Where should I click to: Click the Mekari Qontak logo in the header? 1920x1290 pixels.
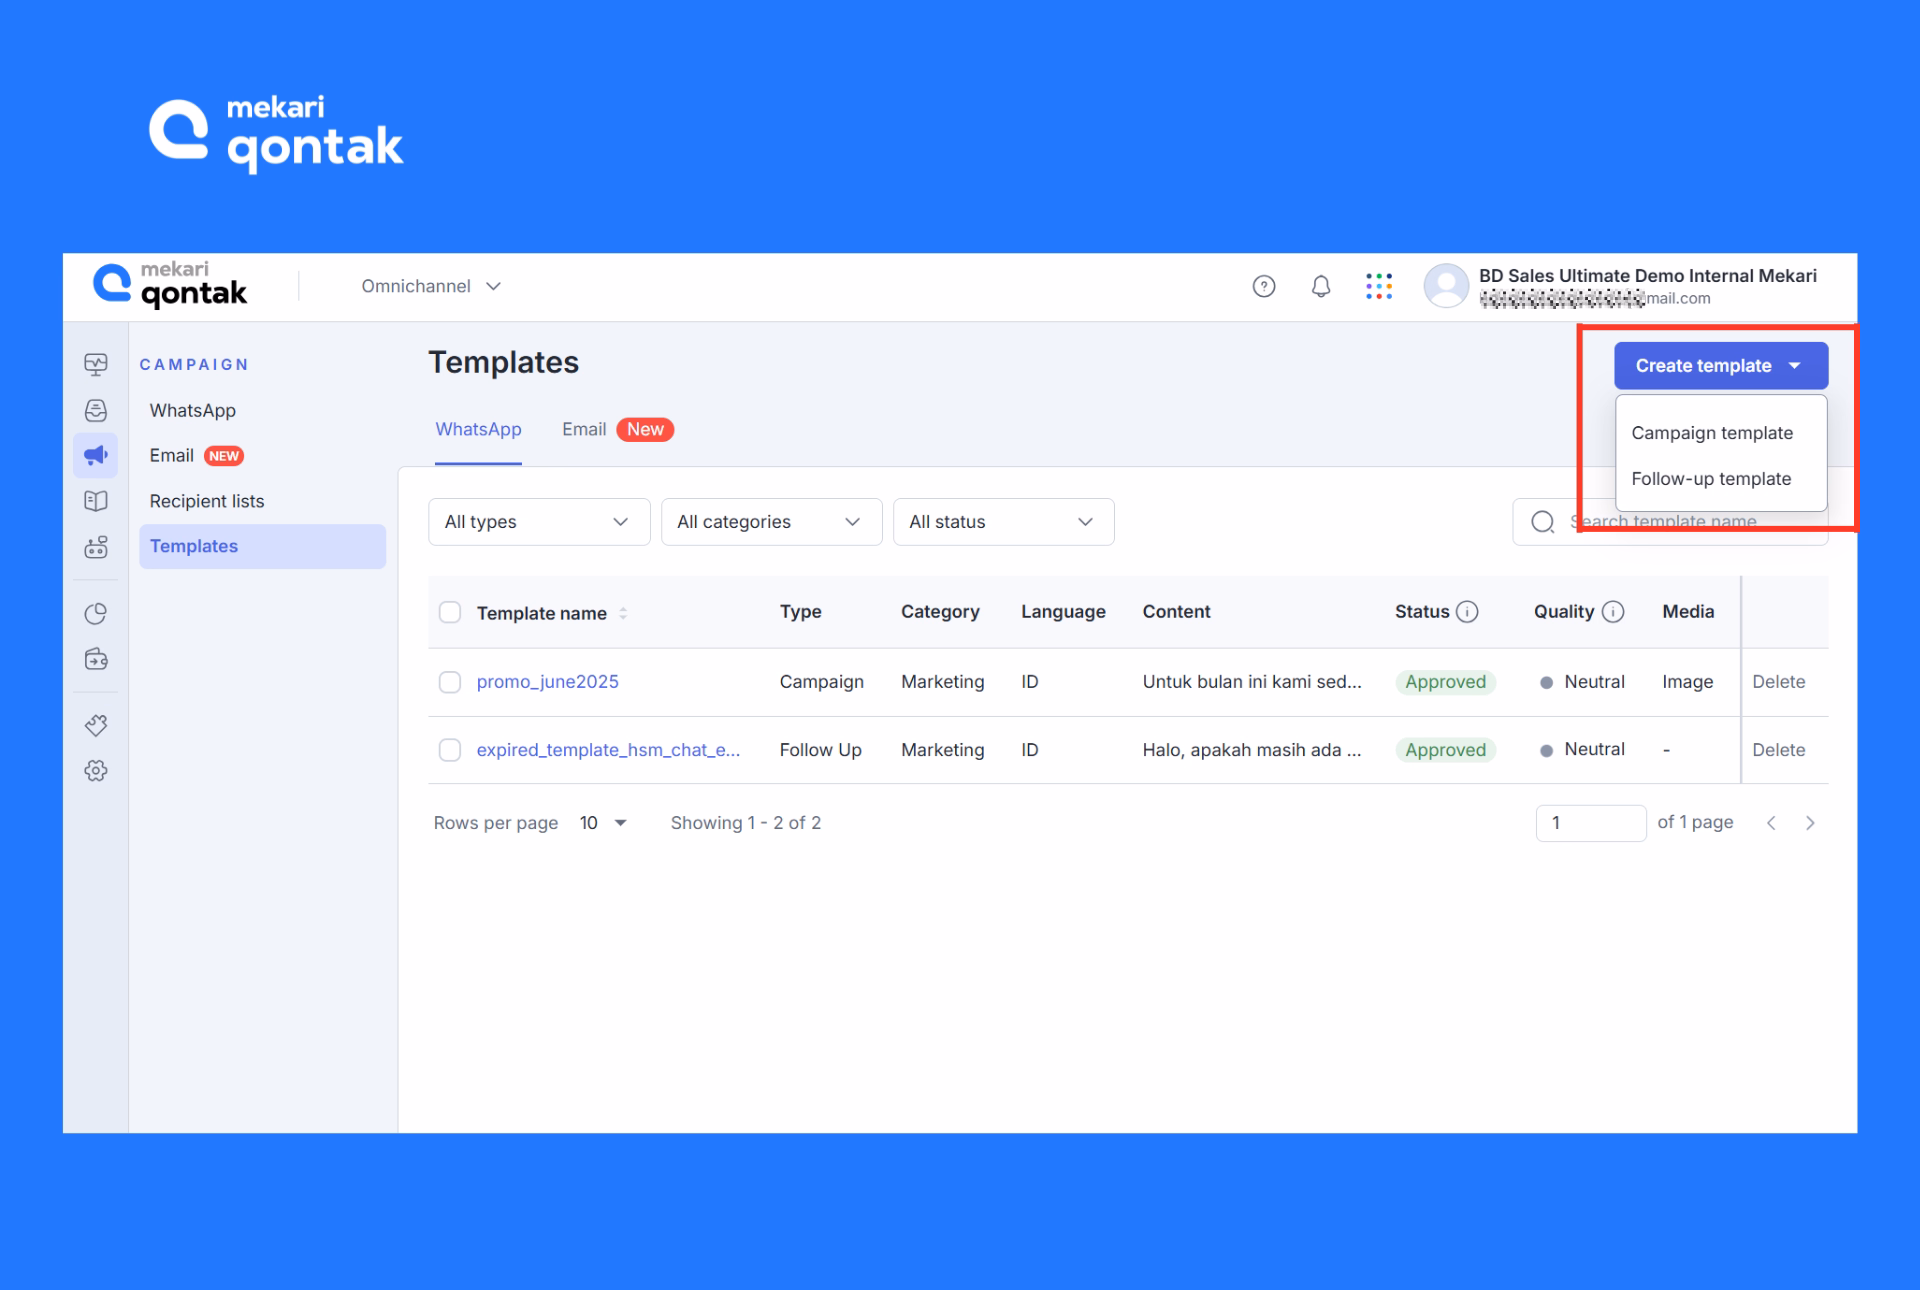170,286
